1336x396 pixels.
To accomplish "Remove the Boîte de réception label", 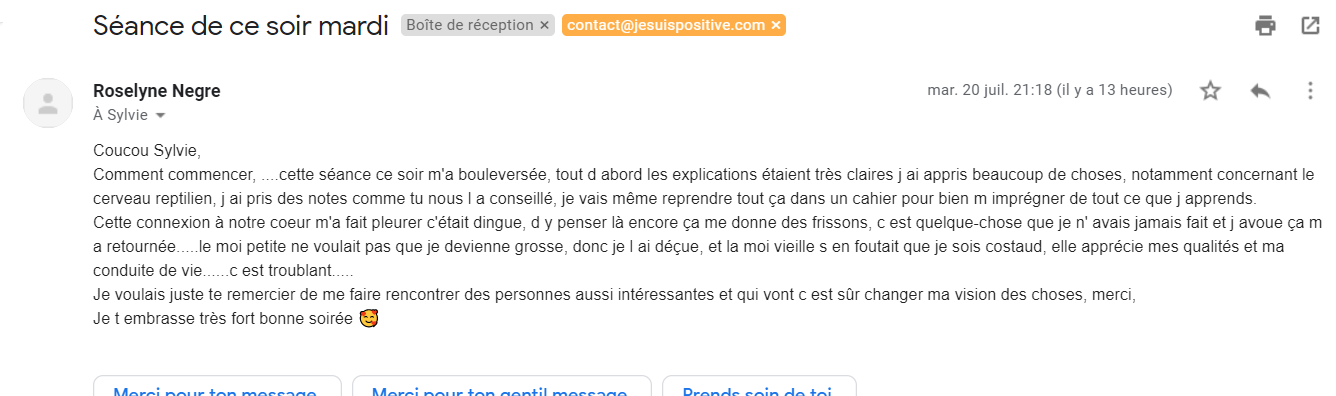I will tap(544, 26).
